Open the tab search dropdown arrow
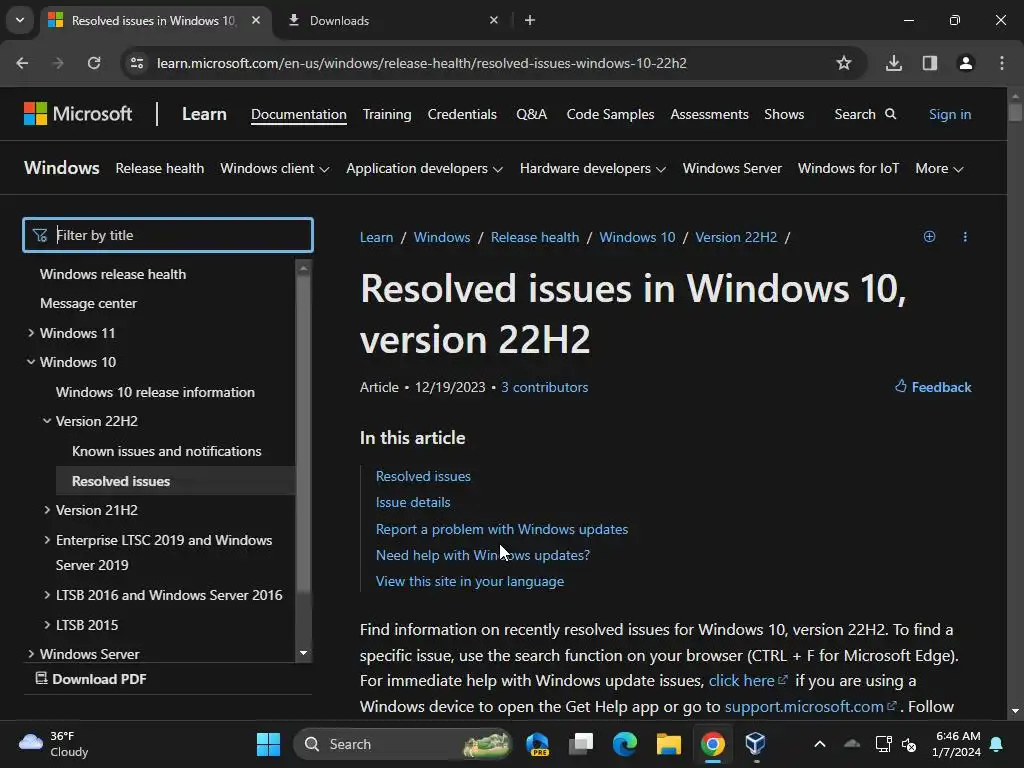The width and height of the screenshot is (1024, 768). pos(20,20)
